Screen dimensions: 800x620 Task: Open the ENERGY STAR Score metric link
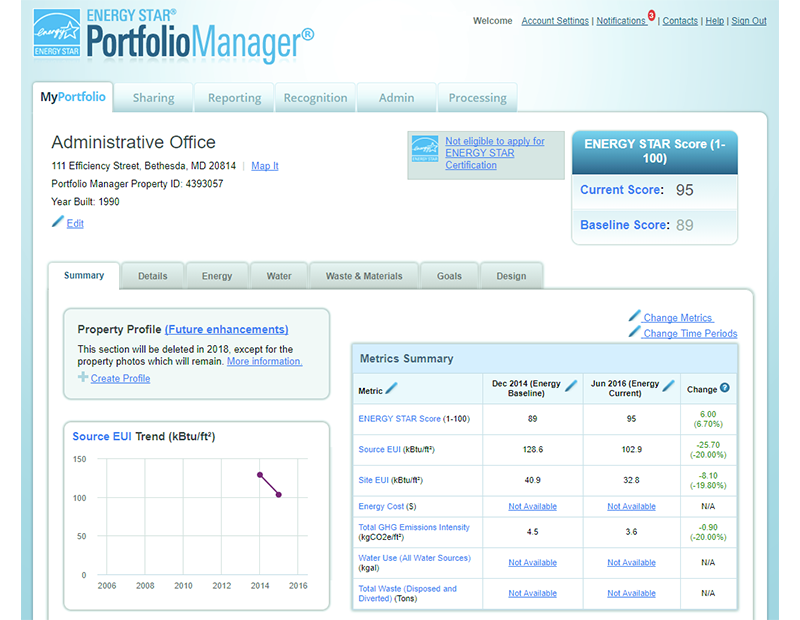tap(399, 419)
